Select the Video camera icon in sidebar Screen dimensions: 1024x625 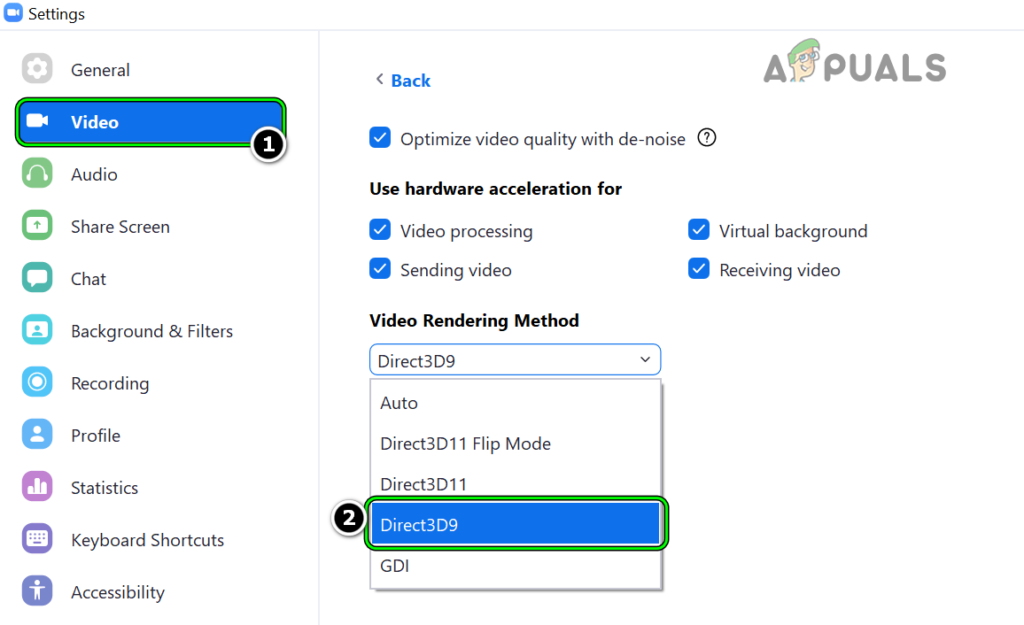[x=37, y=121]
